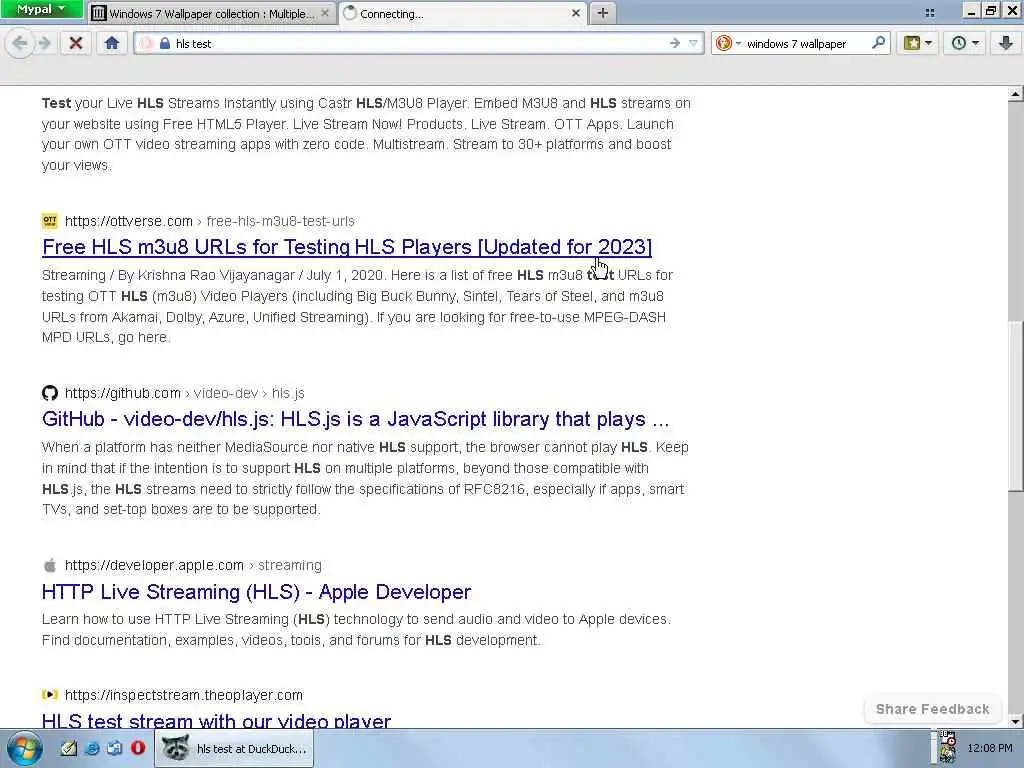Screen dimensions: 1024x768
Task: Click the padlock site identity icon
Action: pyautogui.click(x=165, y=43)
